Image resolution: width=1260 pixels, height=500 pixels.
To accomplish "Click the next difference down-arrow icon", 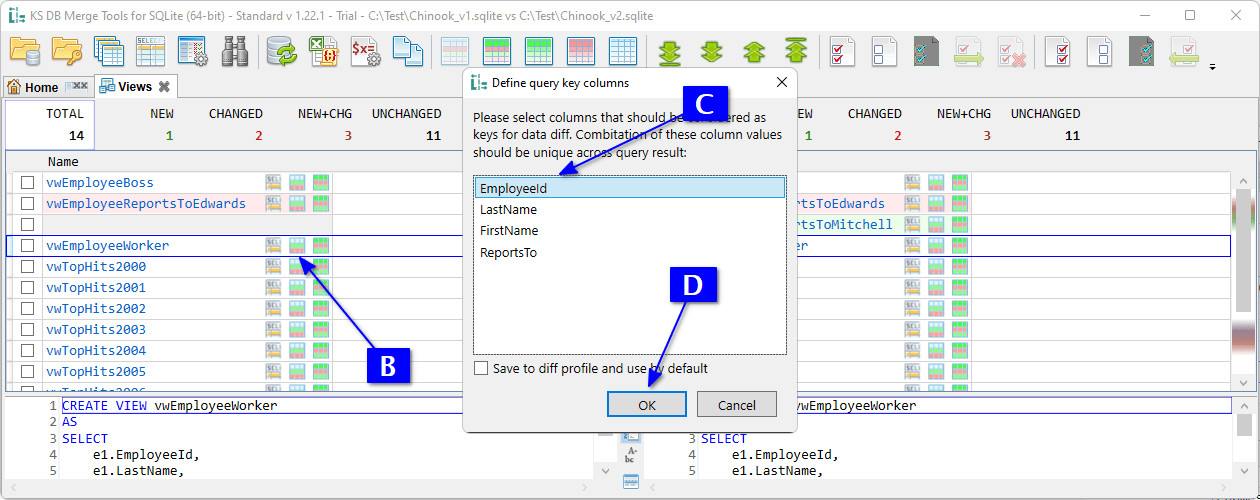I will 711,51.
